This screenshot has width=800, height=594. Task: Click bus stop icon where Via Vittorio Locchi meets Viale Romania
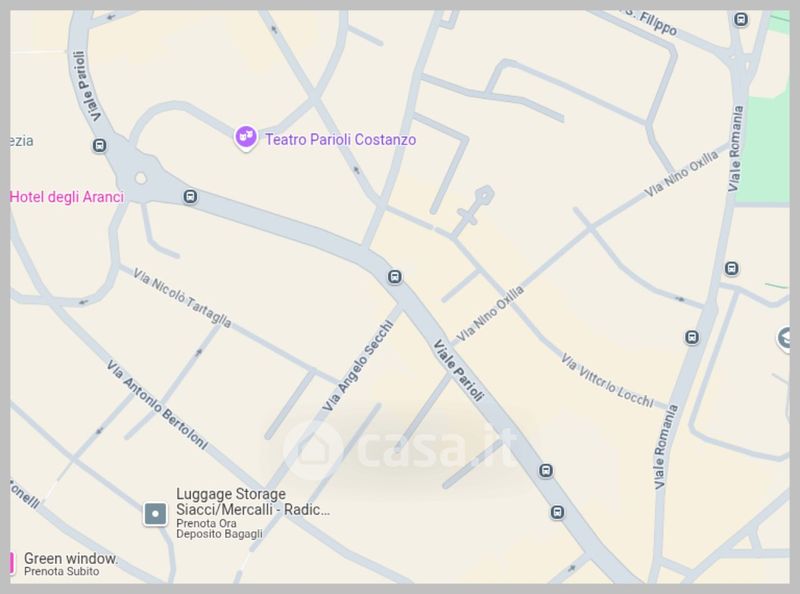point(691,337)
